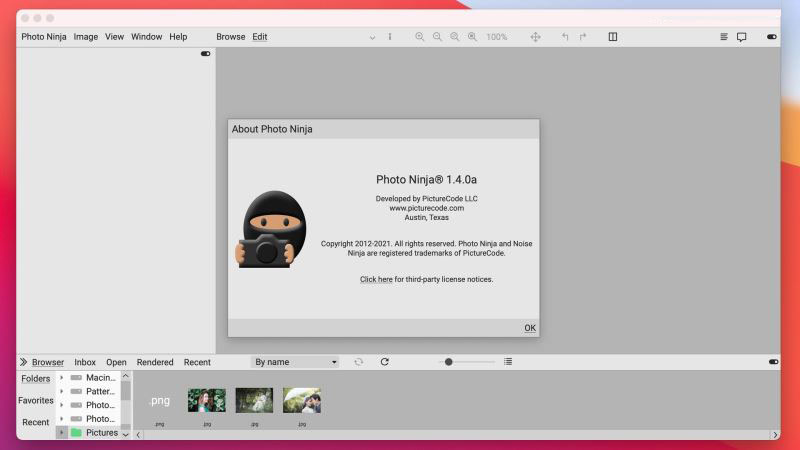Click the vertical info 'i' toolbar icon
This screenshot has width=800, height=450.
pyautogui.click(x=390, y=37)
